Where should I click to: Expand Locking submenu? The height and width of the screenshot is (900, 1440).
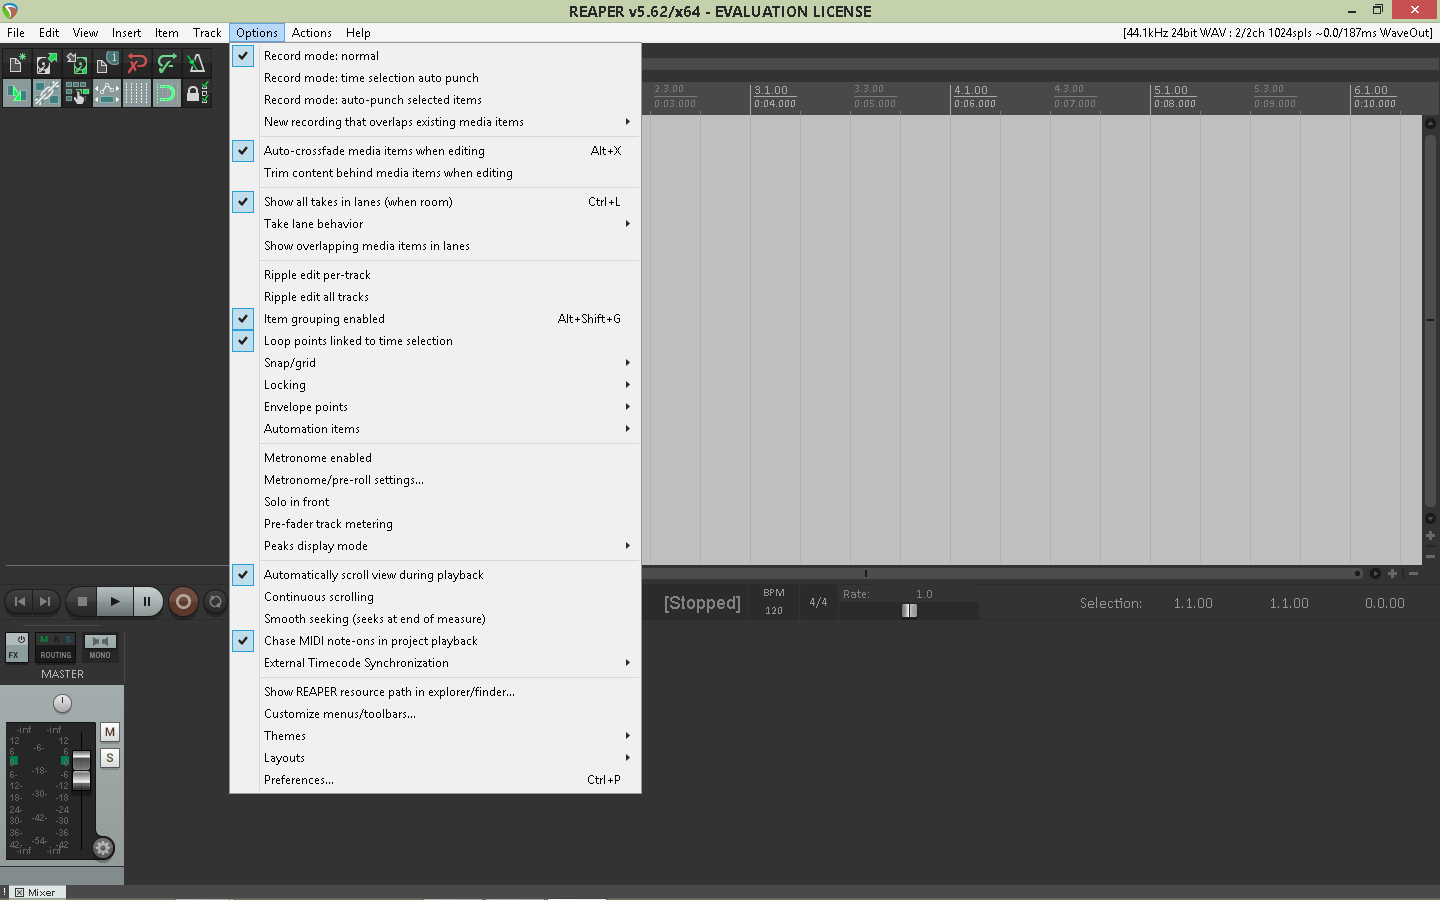(x=435, y=385)
